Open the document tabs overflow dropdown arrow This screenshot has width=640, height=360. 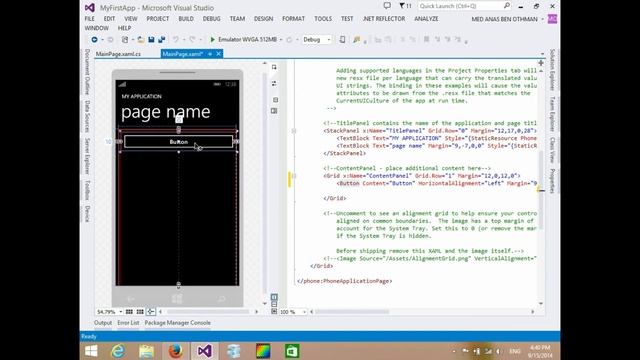point(542,54)
